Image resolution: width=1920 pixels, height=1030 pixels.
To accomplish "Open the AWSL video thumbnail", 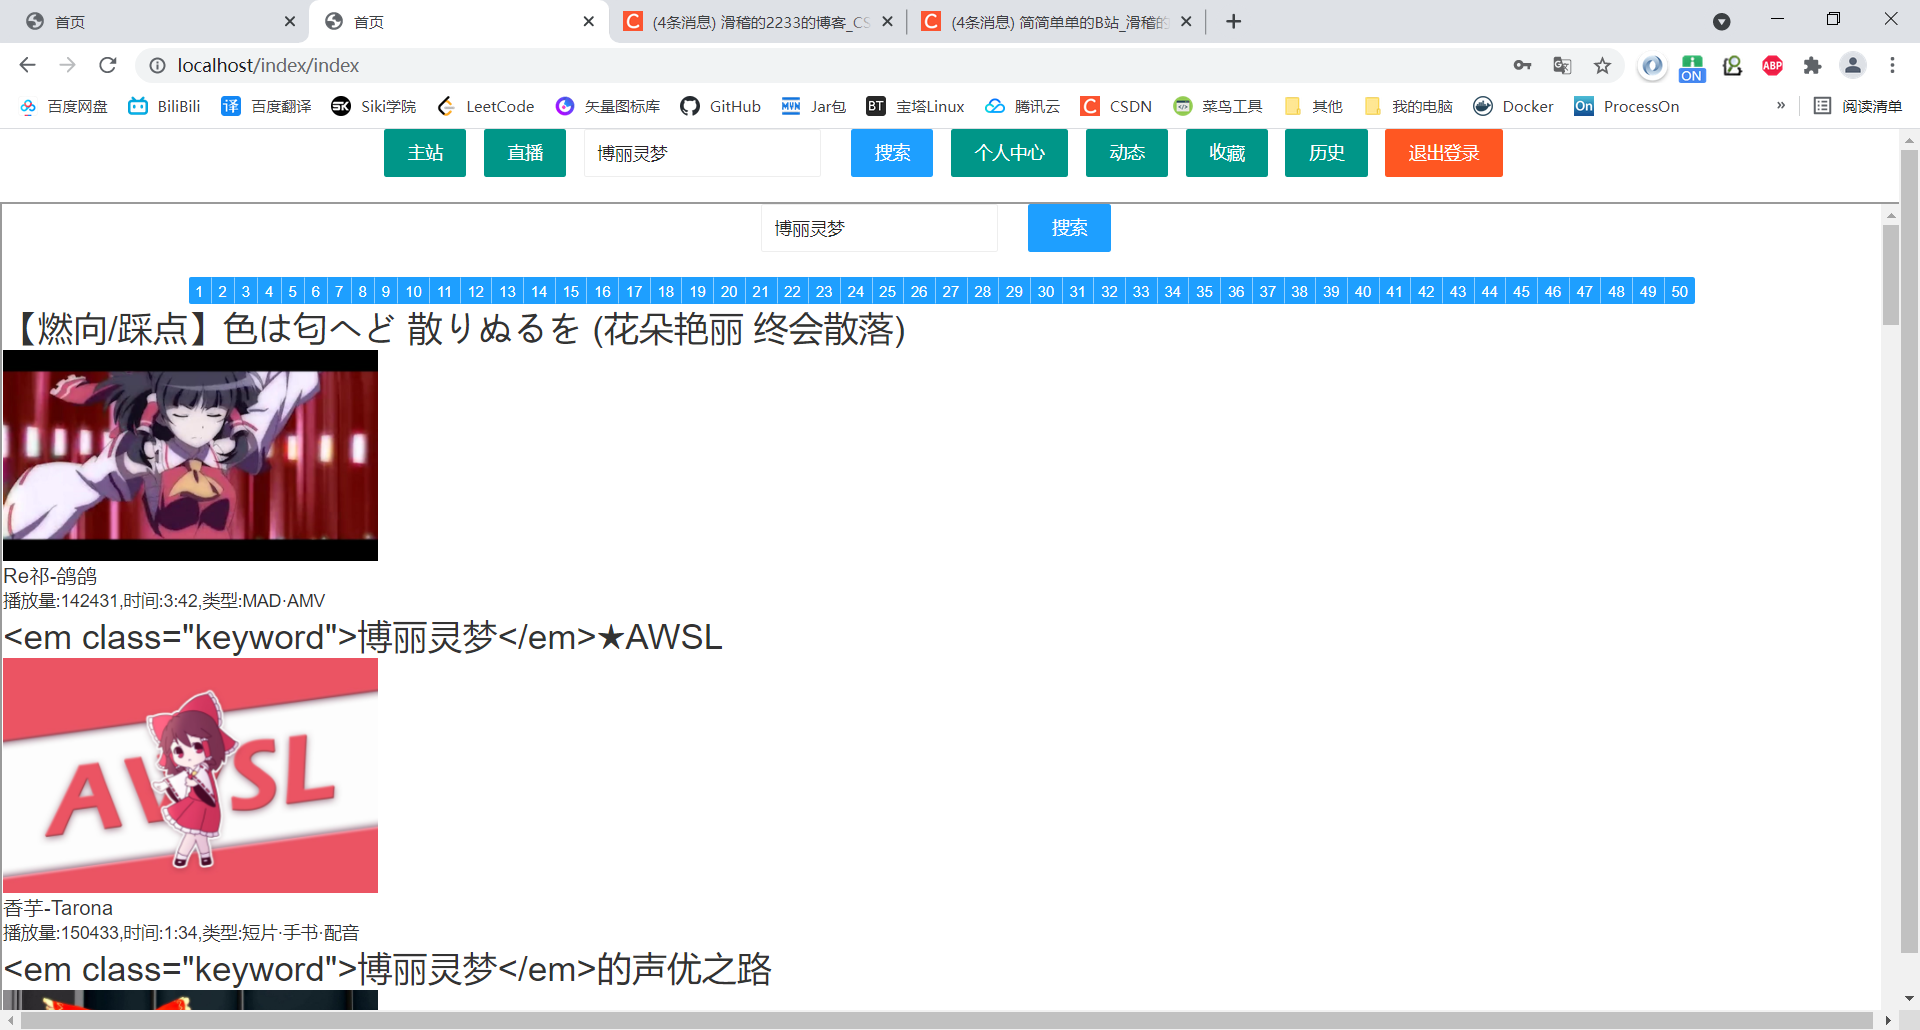I will [x=190, y=775].
